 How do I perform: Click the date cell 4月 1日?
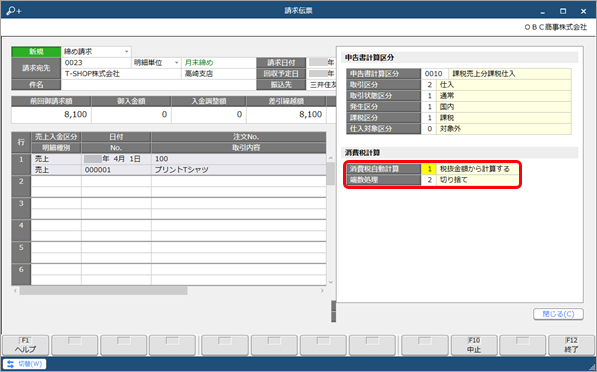(x=116, y=159)
